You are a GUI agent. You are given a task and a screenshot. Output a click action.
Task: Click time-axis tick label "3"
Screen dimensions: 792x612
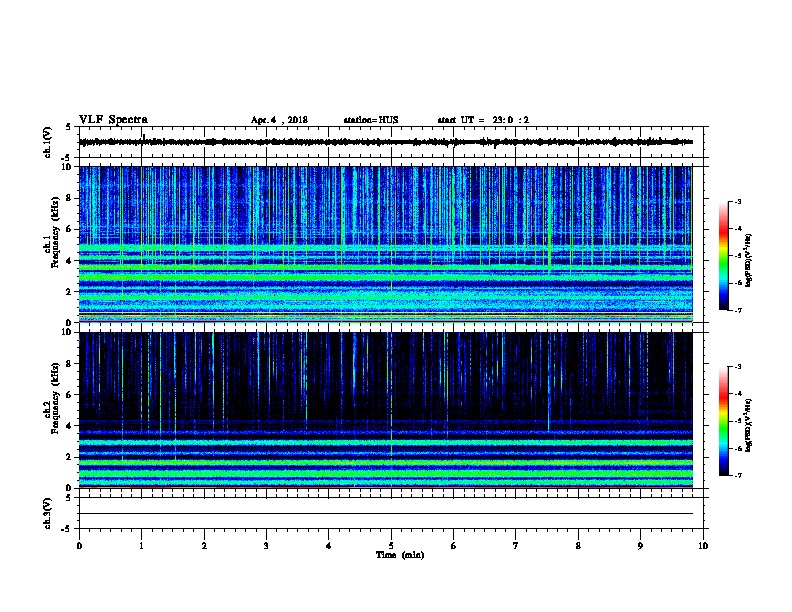(x=266, y=546)
